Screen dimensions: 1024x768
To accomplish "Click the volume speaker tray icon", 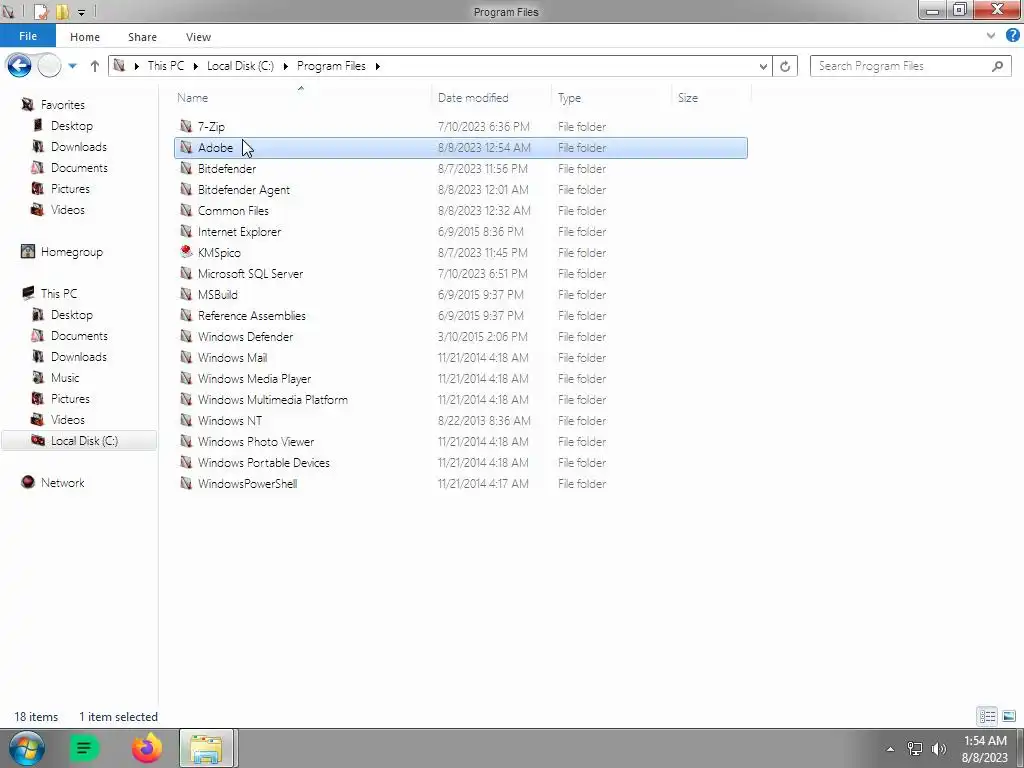I will click(x=938, y=749).
